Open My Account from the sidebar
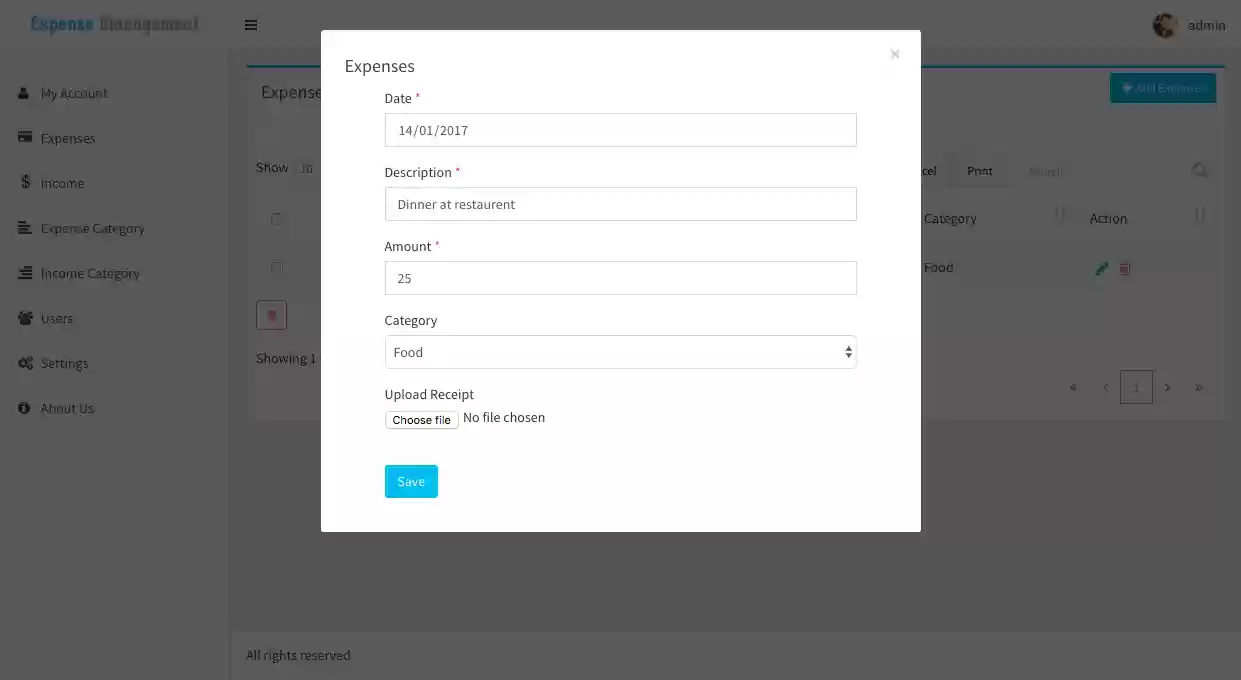 click(25, 93)
